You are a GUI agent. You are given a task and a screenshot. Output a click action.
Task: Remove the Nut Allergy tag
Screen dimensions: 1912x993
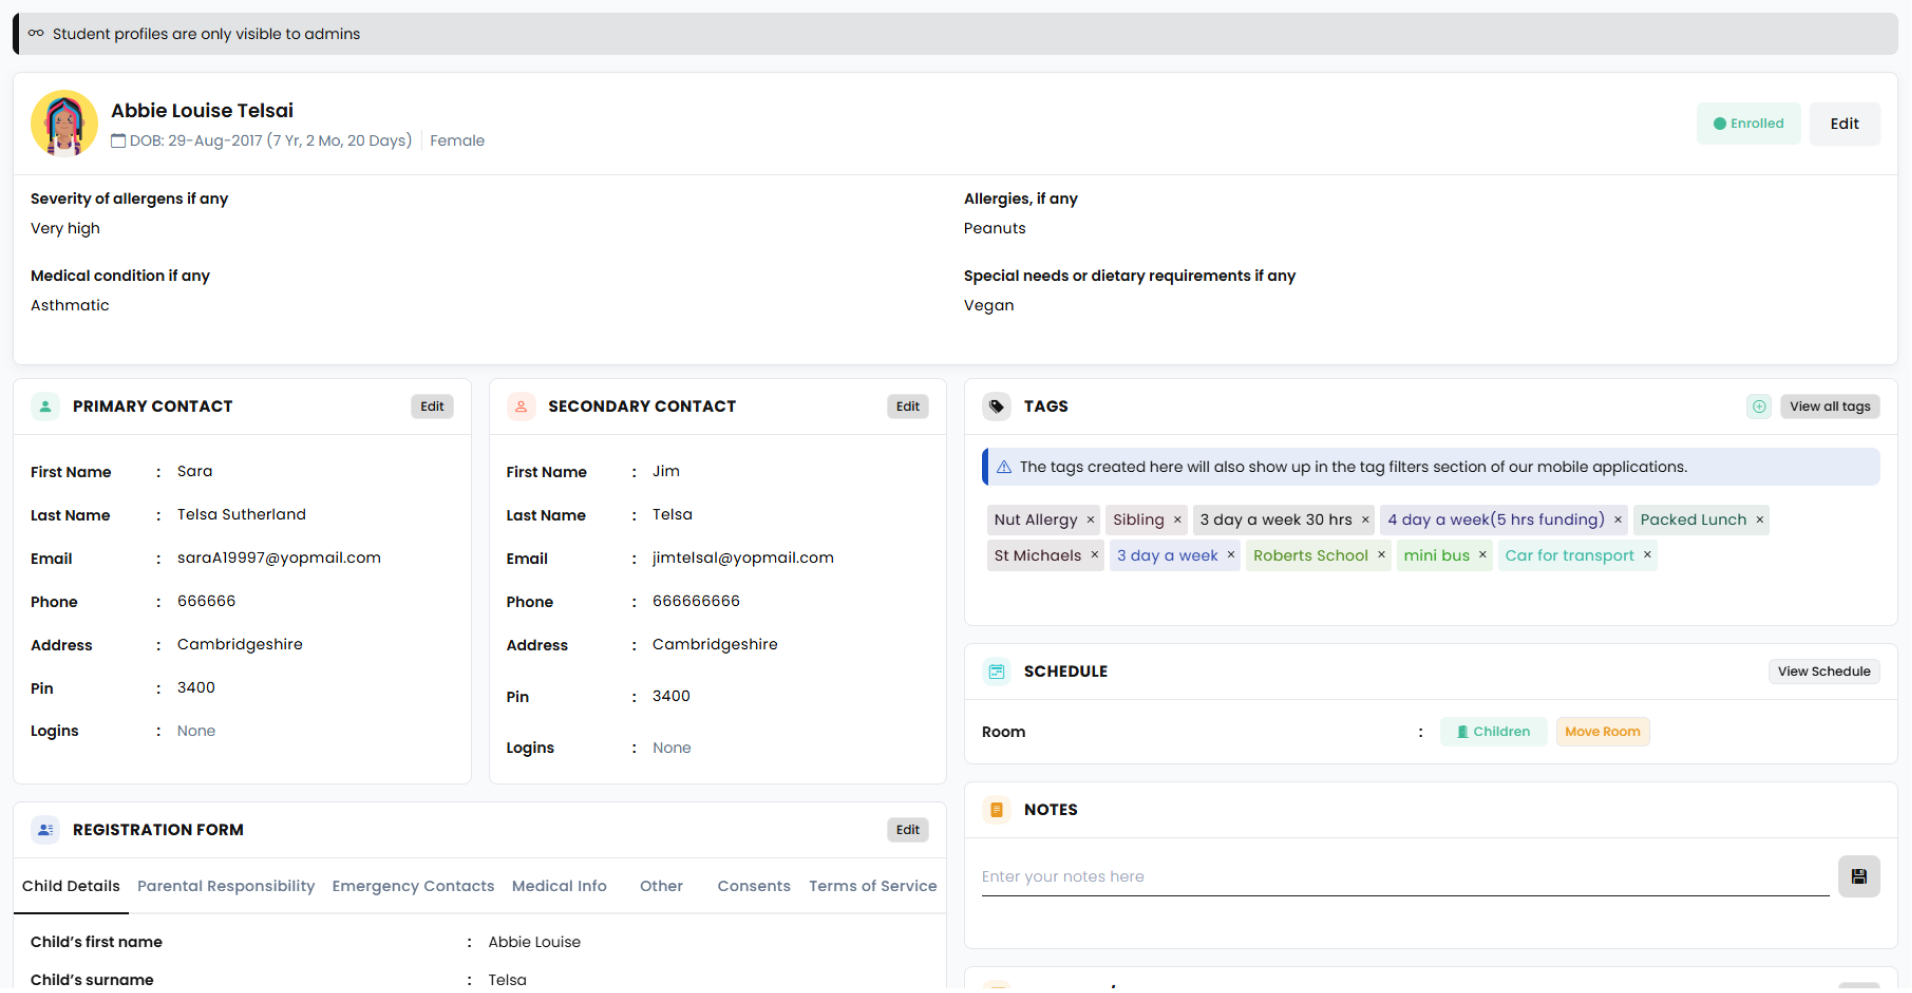tap(1090, 520)
